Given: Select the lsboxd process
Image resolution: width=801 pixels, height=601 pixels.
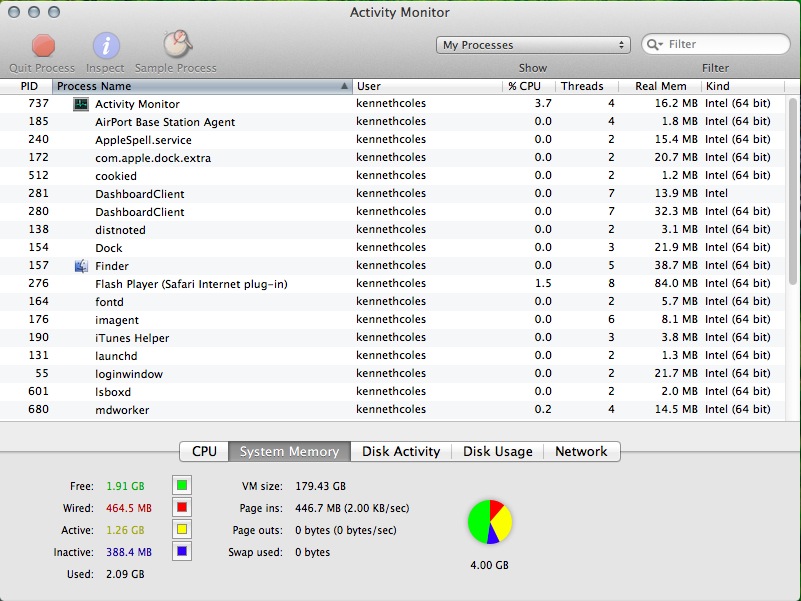Looking at the screenshot, I should [x=392, y=392].
